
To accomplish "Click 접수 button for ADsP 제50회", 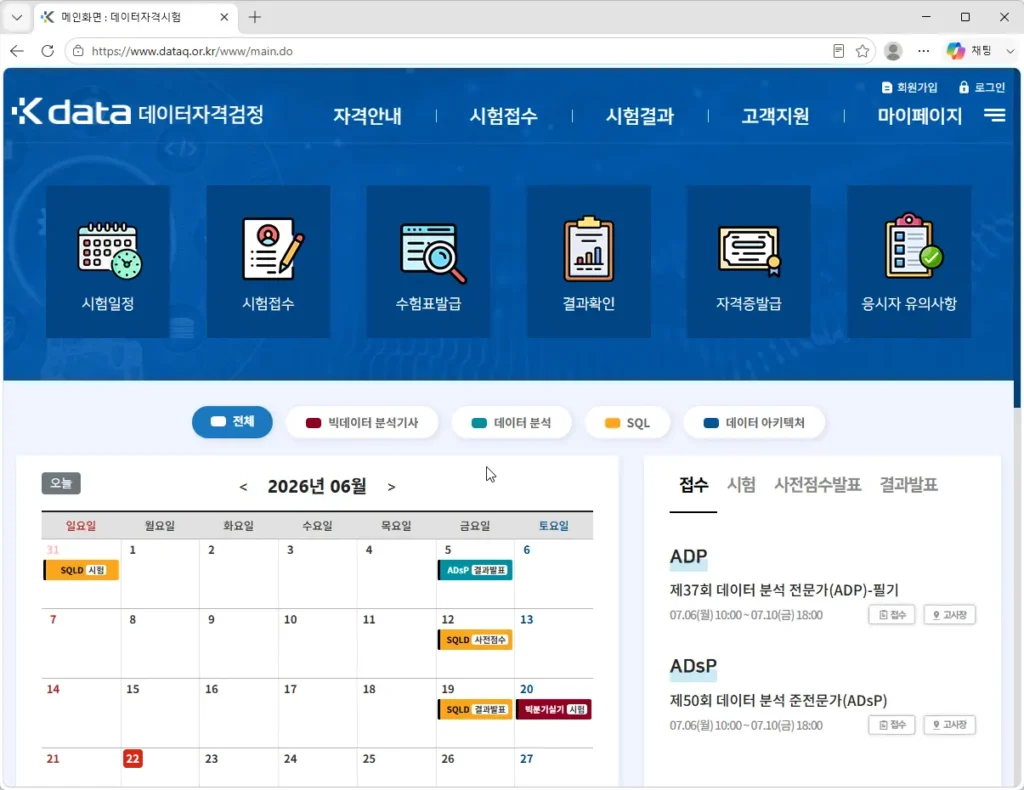I will coord(892,725).
